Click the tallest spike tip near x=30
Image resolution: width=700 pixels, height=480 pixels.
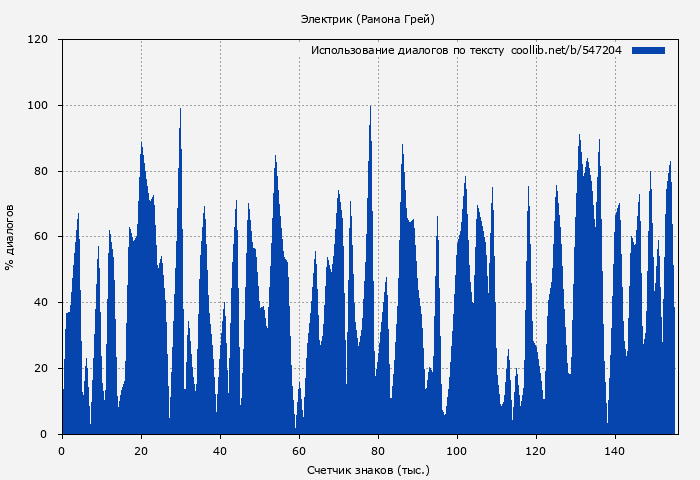(180, 109)
